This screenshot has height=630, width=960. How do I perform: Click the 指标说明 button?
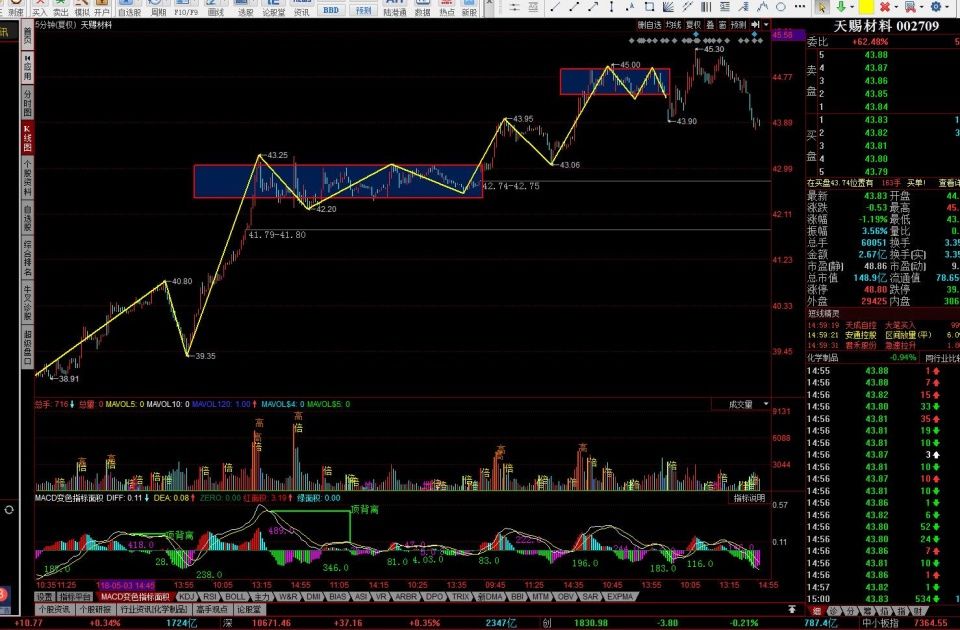[749, 497]
